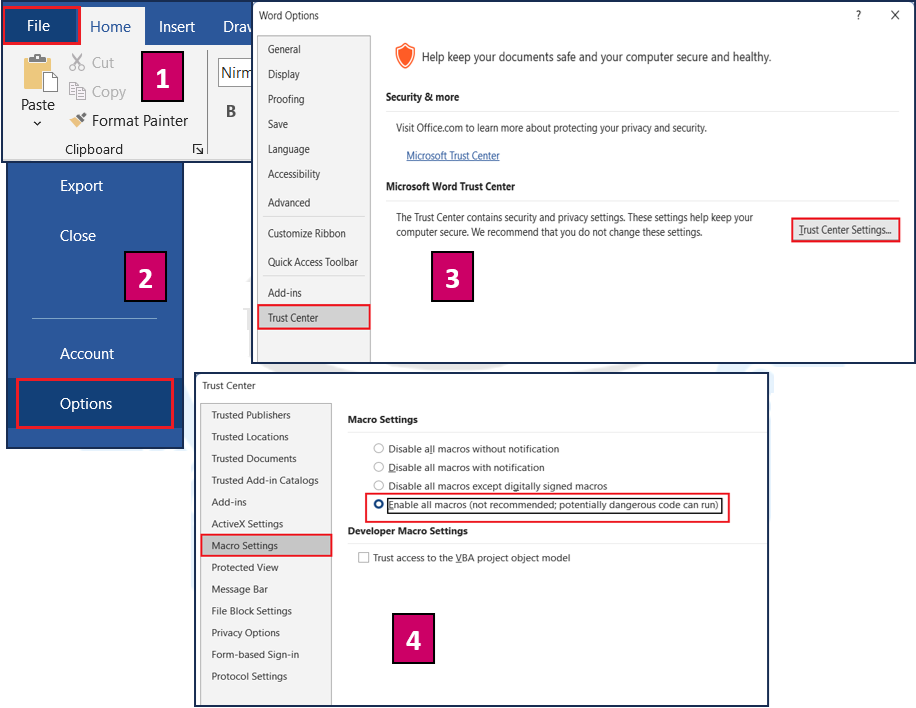Viewport: 916px width, 708px height.
Task: Select Macro Settings in Trust Center
Action: click(266, 546)
